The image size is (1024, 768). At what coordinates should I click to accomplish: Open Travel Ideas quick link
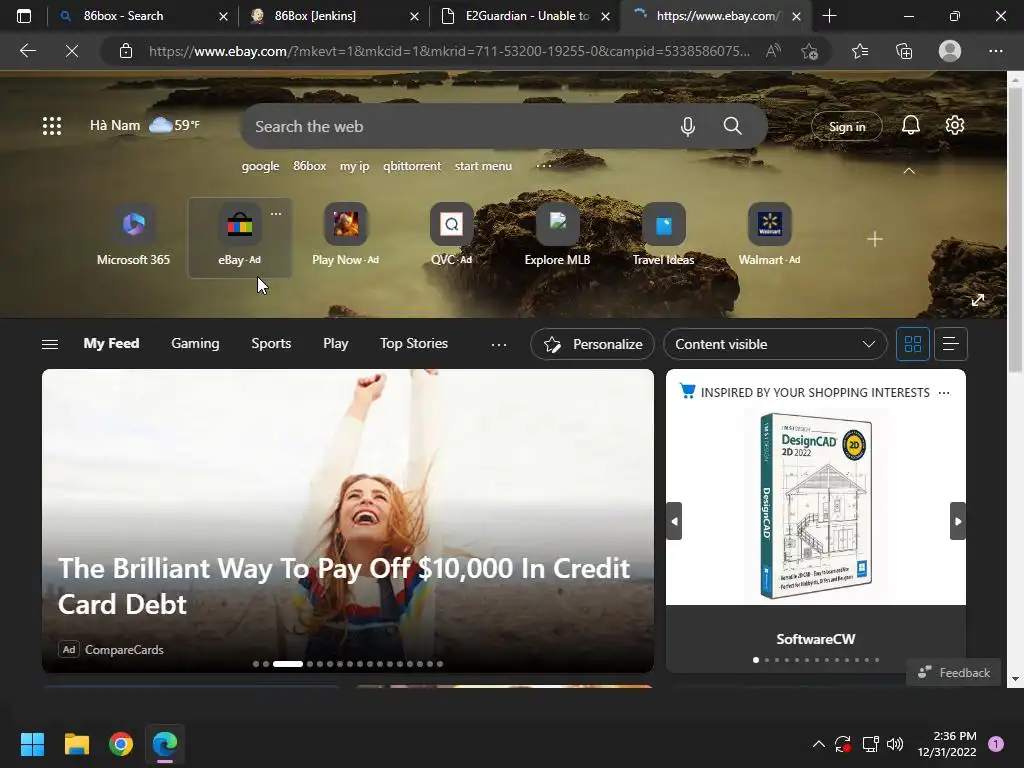(664, 236)
